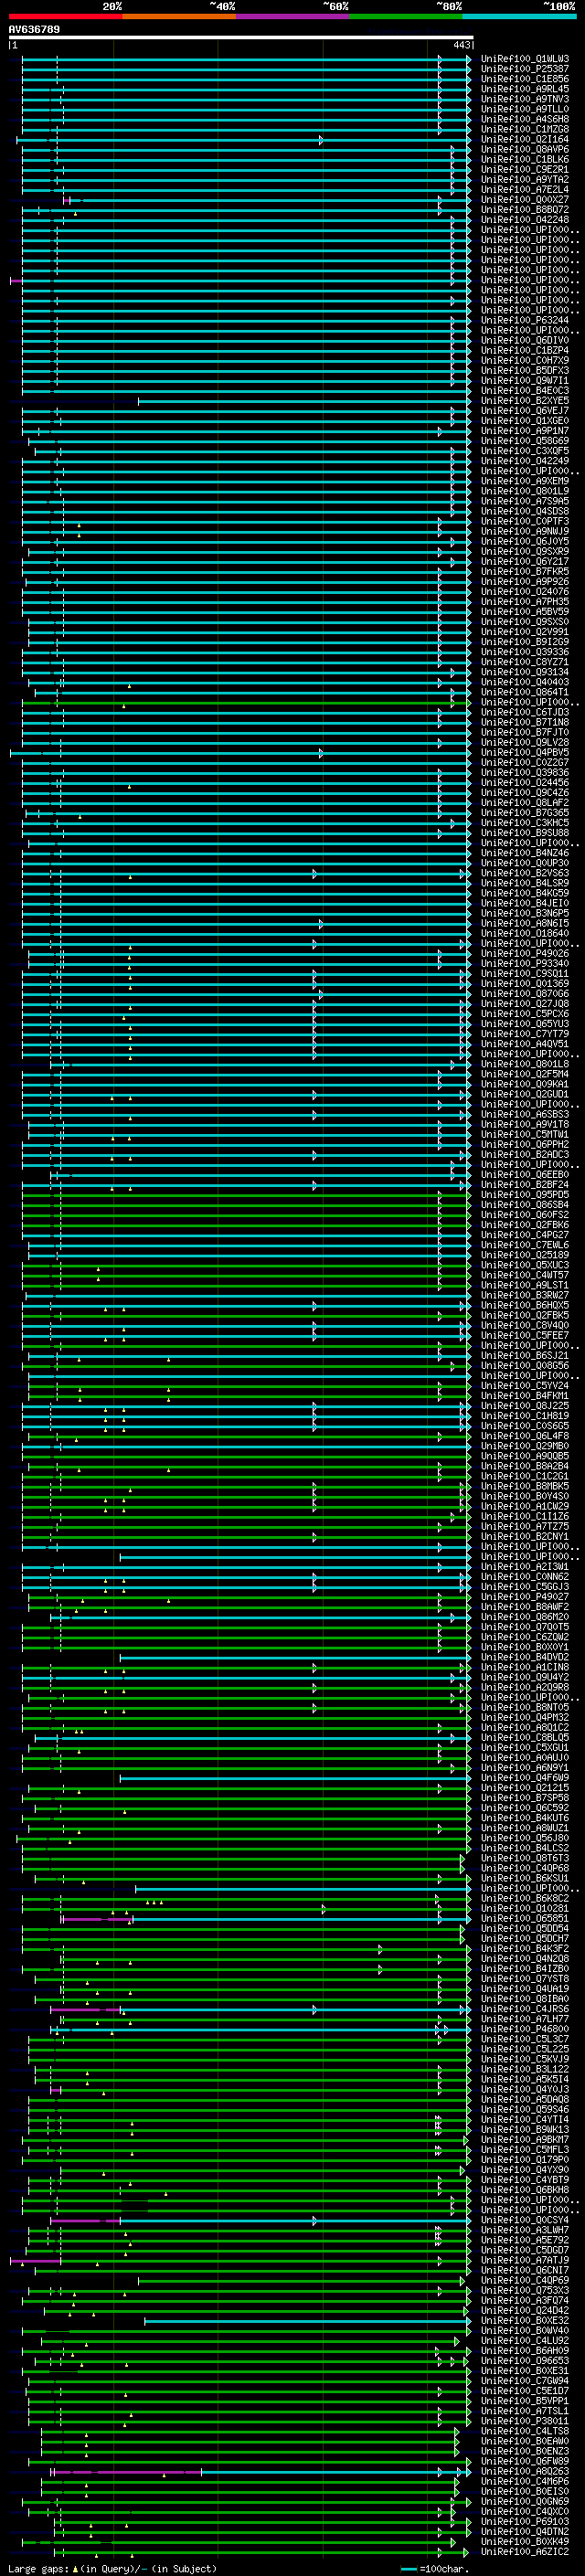Open hit UniRef100_P25387

[525, 69]
